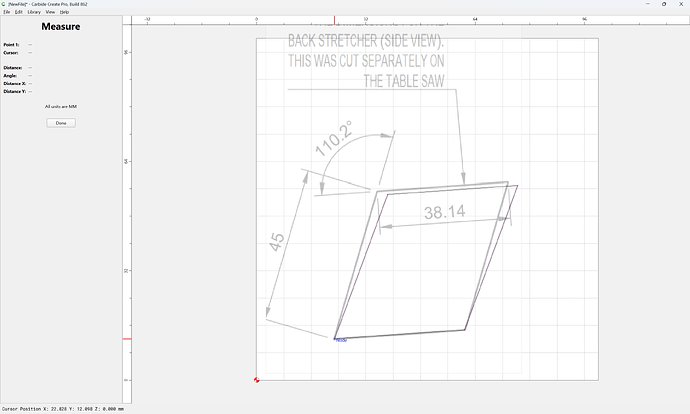The height and width of the screenshot is (414, 690).
Task: Click the Distance label in Measure panel
Action: tap(13, 68)
